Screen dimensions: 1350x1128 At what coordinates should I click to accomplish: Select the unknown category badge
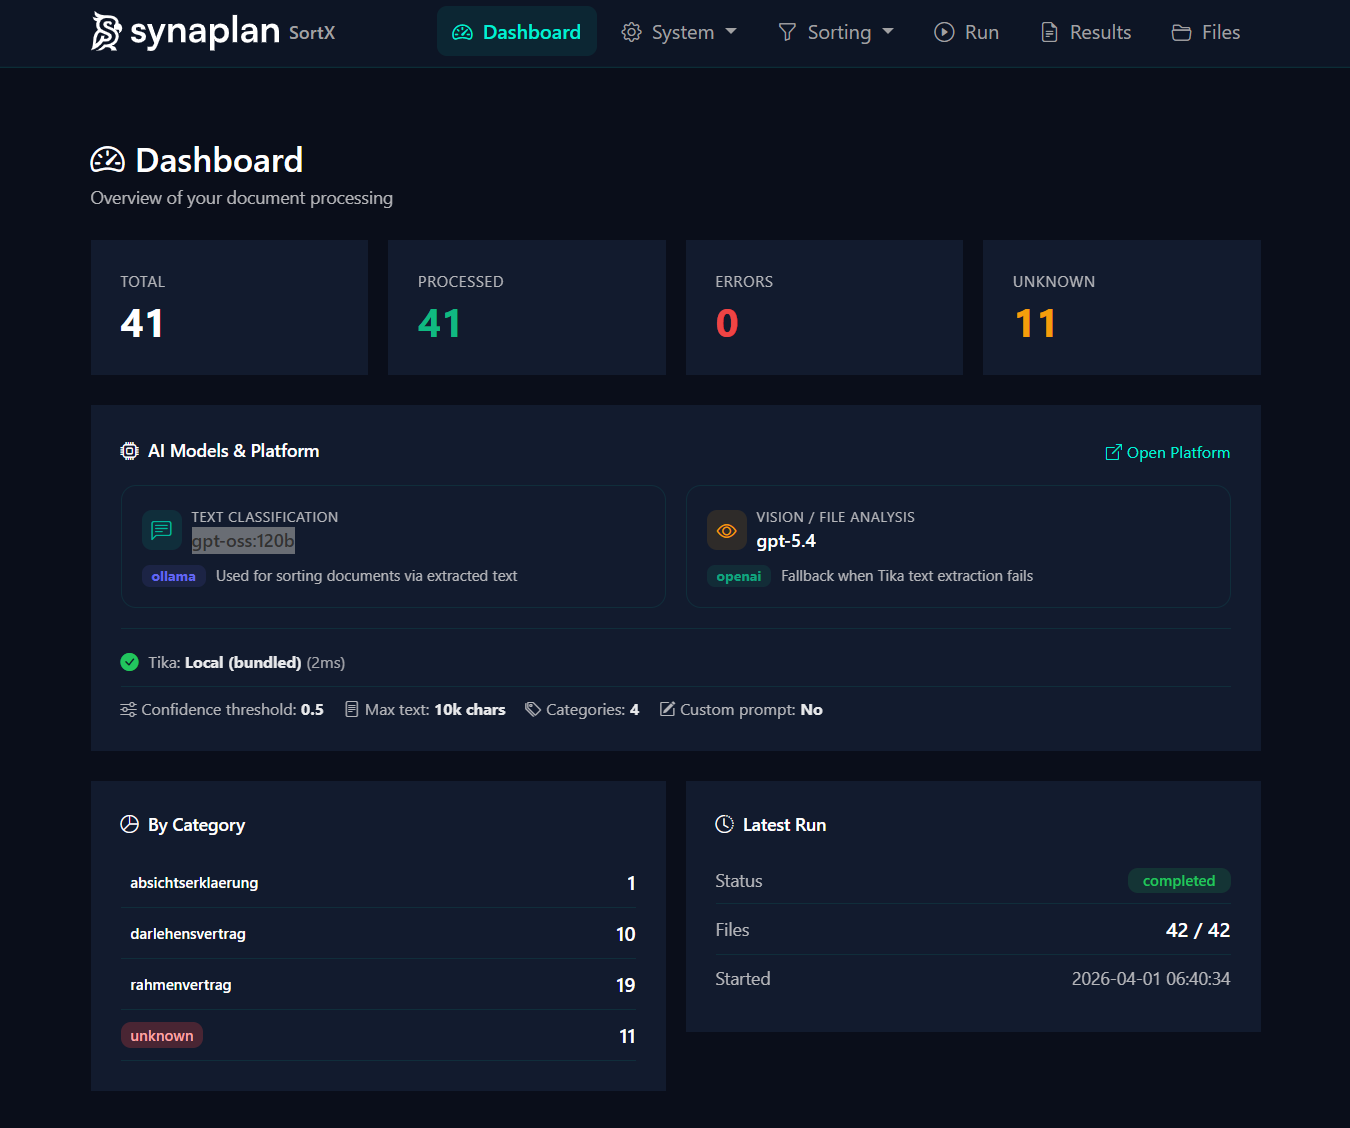click(x=161, y=1035)
